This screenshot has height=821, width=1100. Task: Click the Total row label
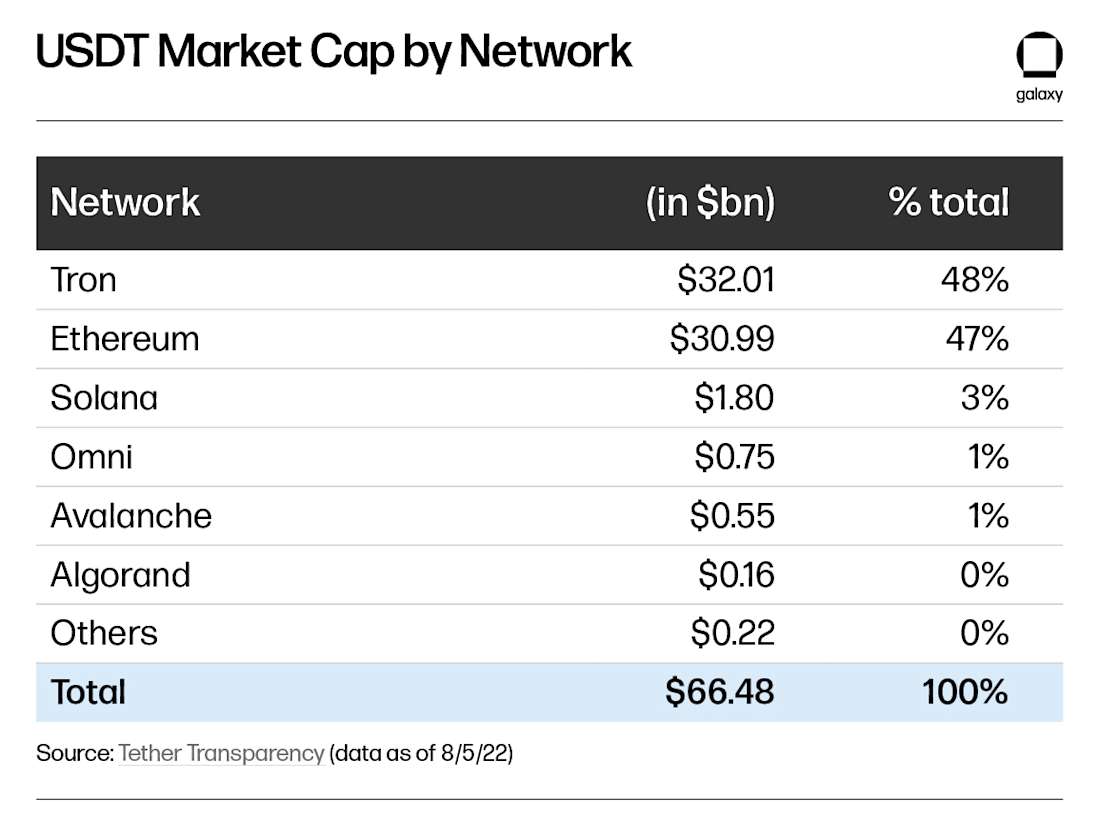[88, 692]
